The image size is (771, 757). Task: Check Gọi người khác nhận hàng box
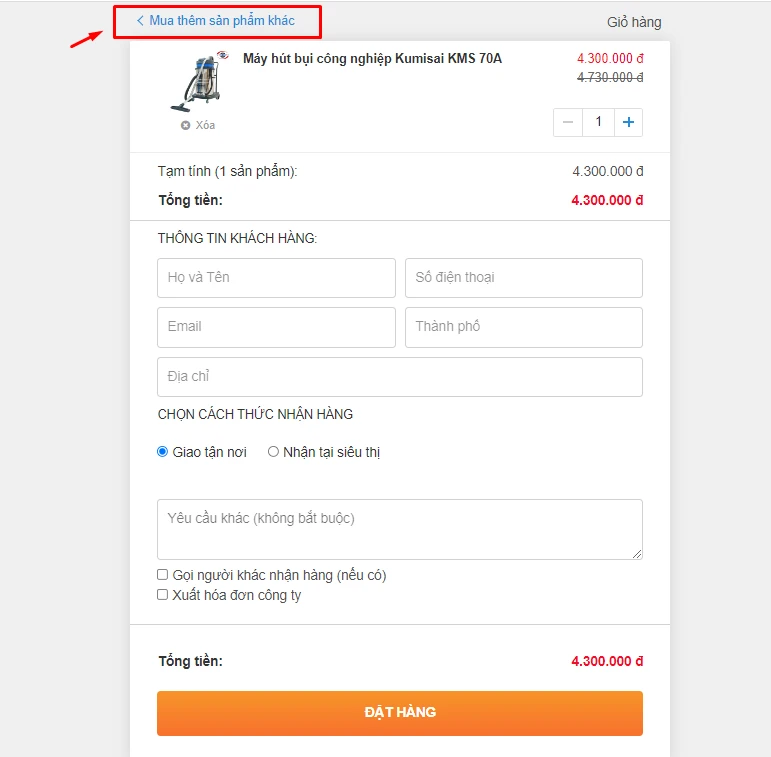coord(163,575)
